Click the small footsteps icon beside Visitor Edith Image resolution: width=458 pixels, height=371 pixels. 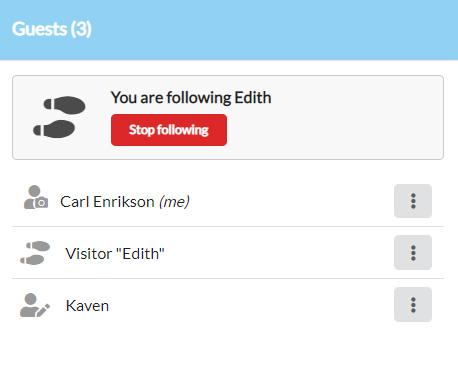(35, 253)
